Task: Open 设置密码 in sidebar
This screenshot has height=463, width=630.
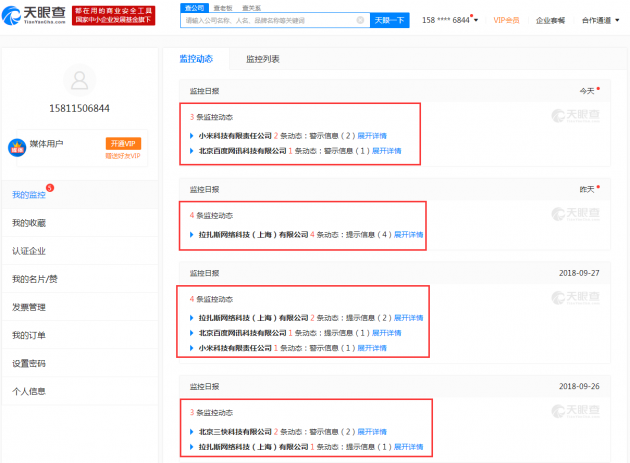Action: coord(80,363)
